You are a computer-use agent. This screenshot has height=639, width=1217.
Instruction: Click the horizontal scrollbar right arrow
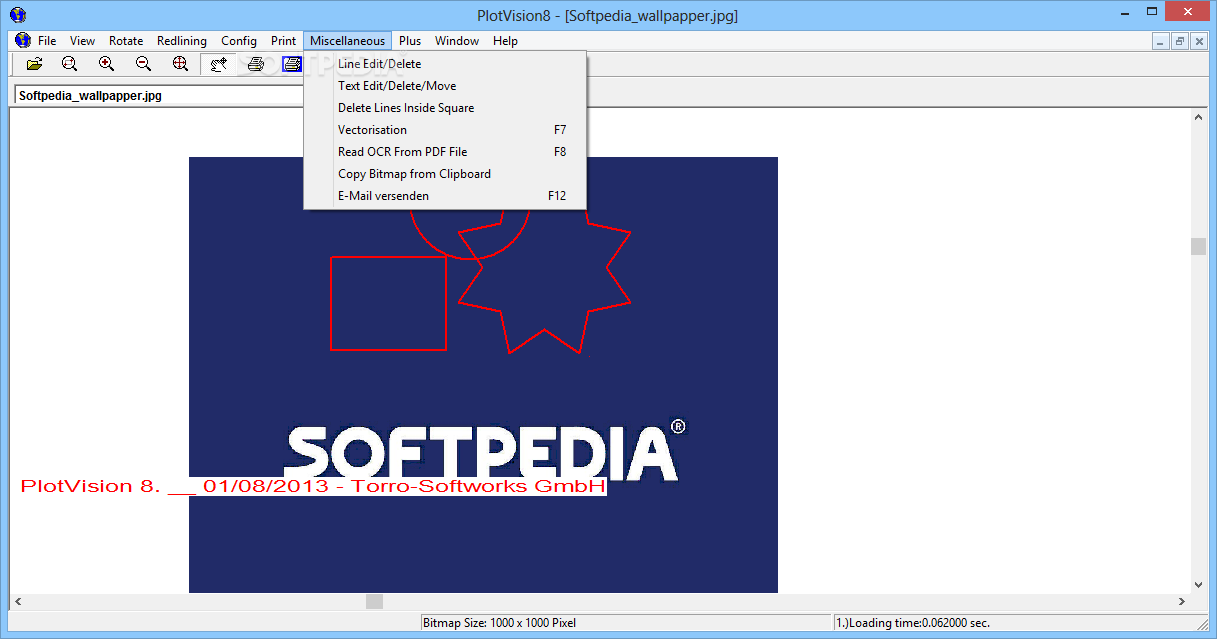pos(1182,602)
